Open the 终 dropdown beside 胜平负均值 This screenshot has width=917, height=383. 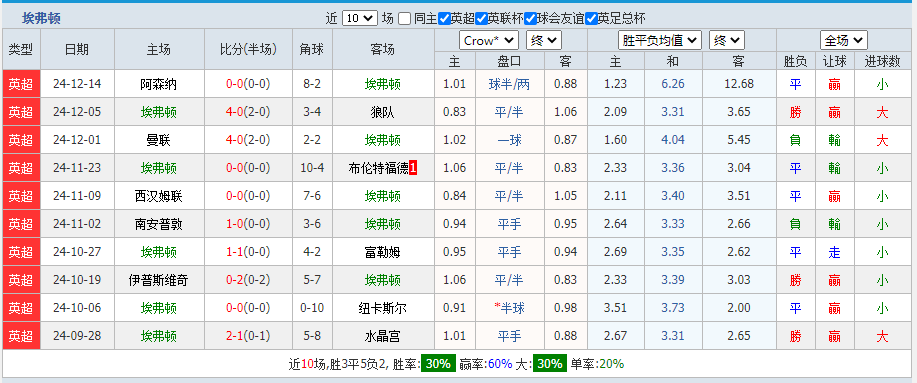[x=727, y=40]
